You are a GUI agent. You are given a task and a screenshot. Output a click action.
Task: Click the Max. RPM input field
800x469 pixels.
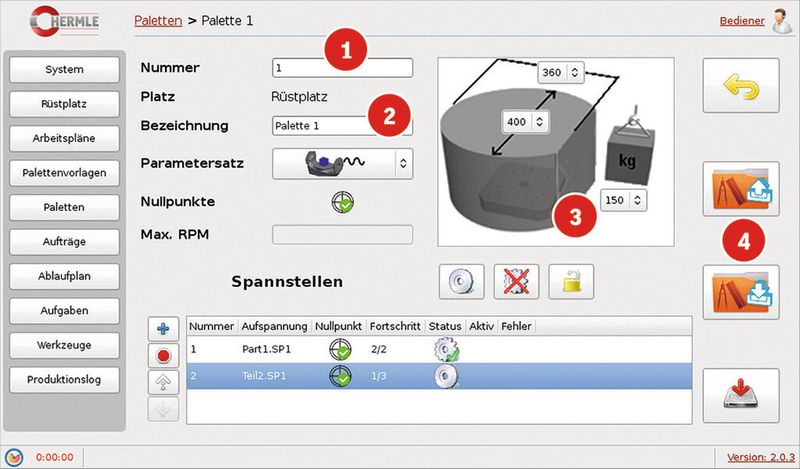(342, 235)
